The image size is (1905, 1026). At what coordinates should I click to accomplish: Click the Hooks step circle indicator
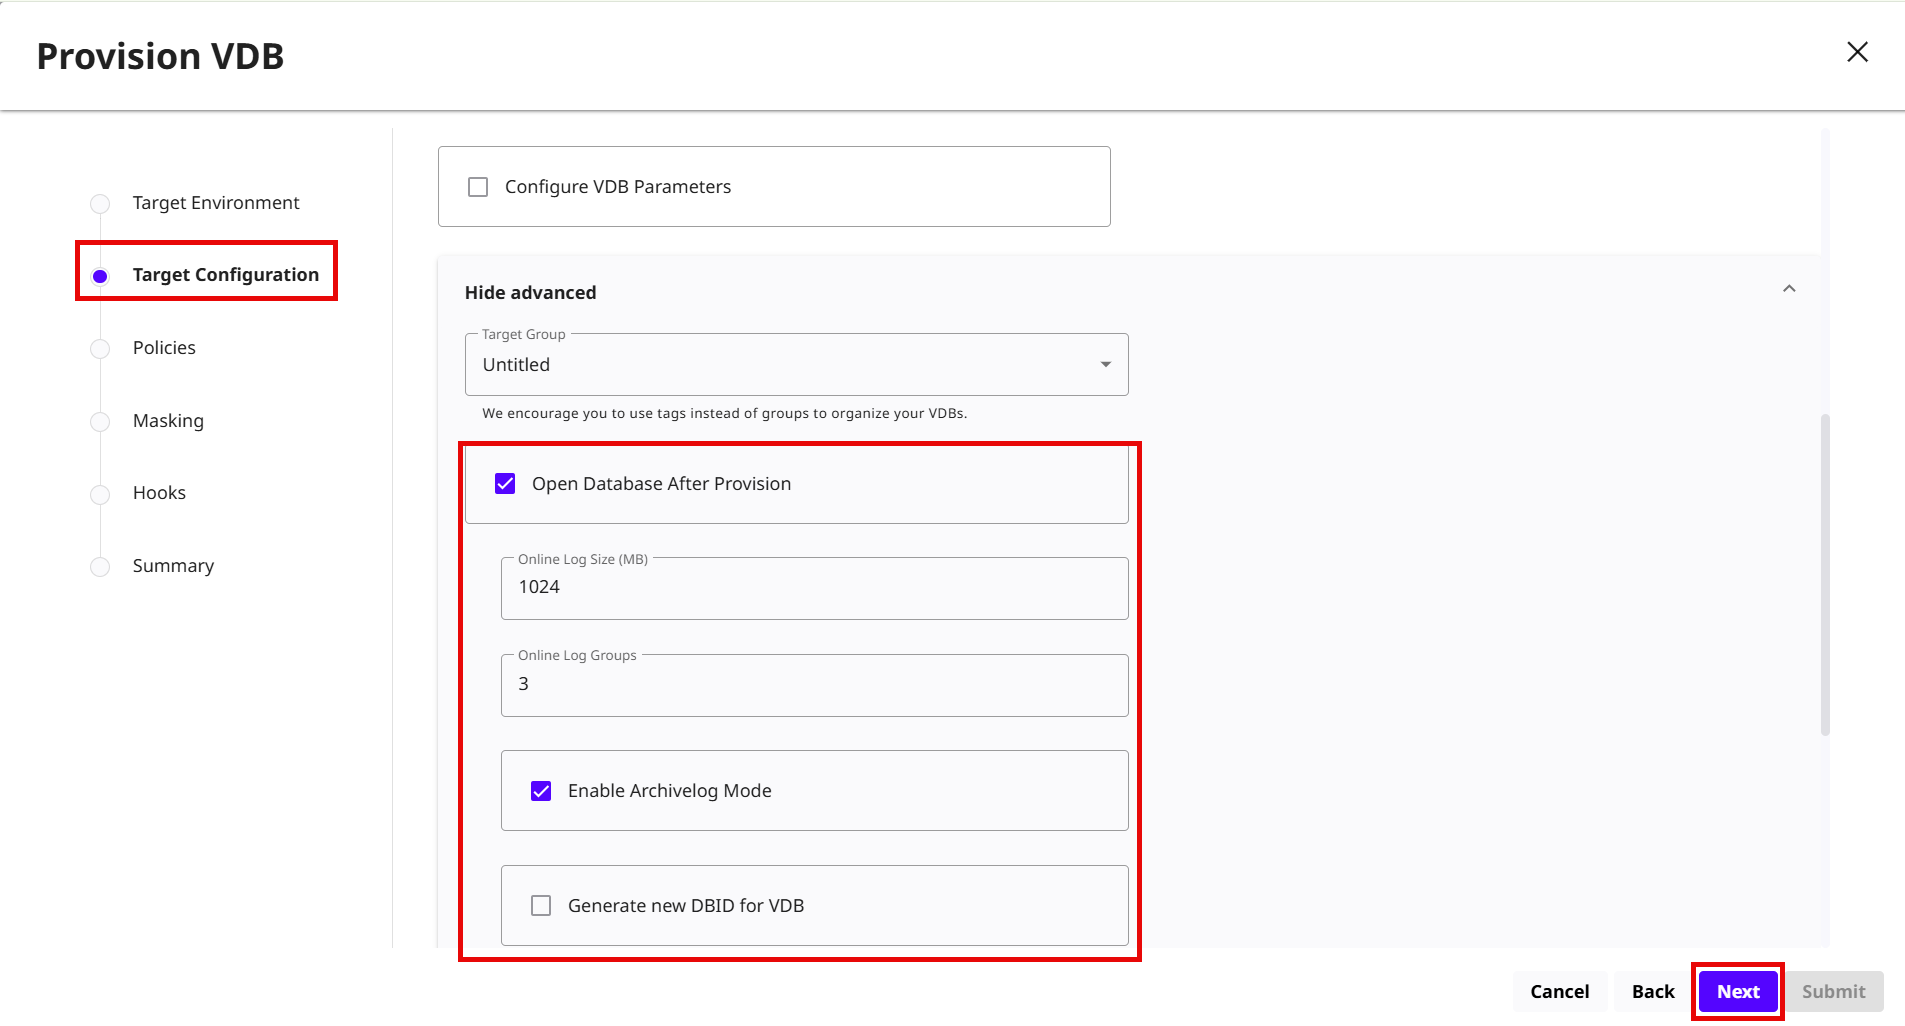point(100,494)
